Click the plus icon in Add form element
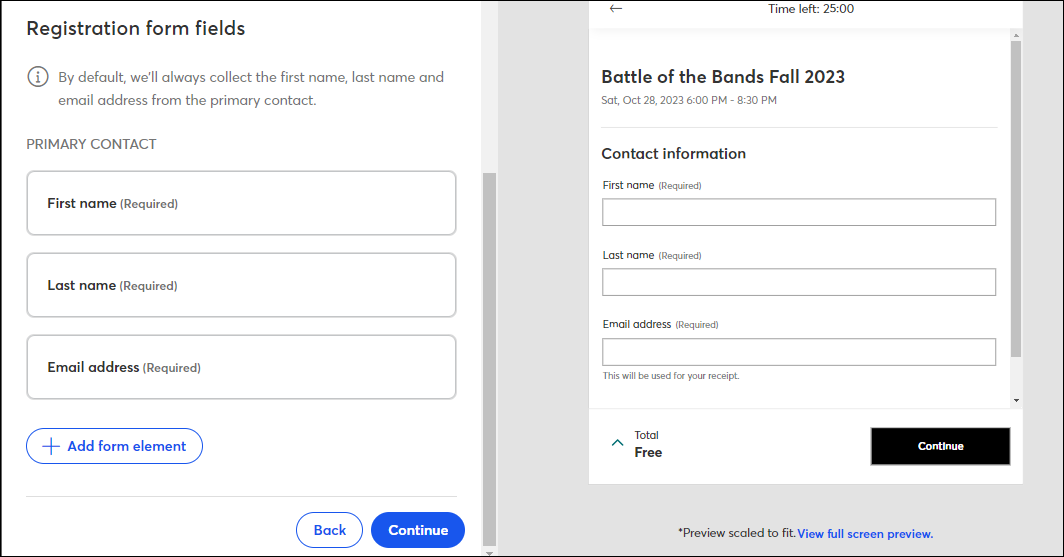 51,446
